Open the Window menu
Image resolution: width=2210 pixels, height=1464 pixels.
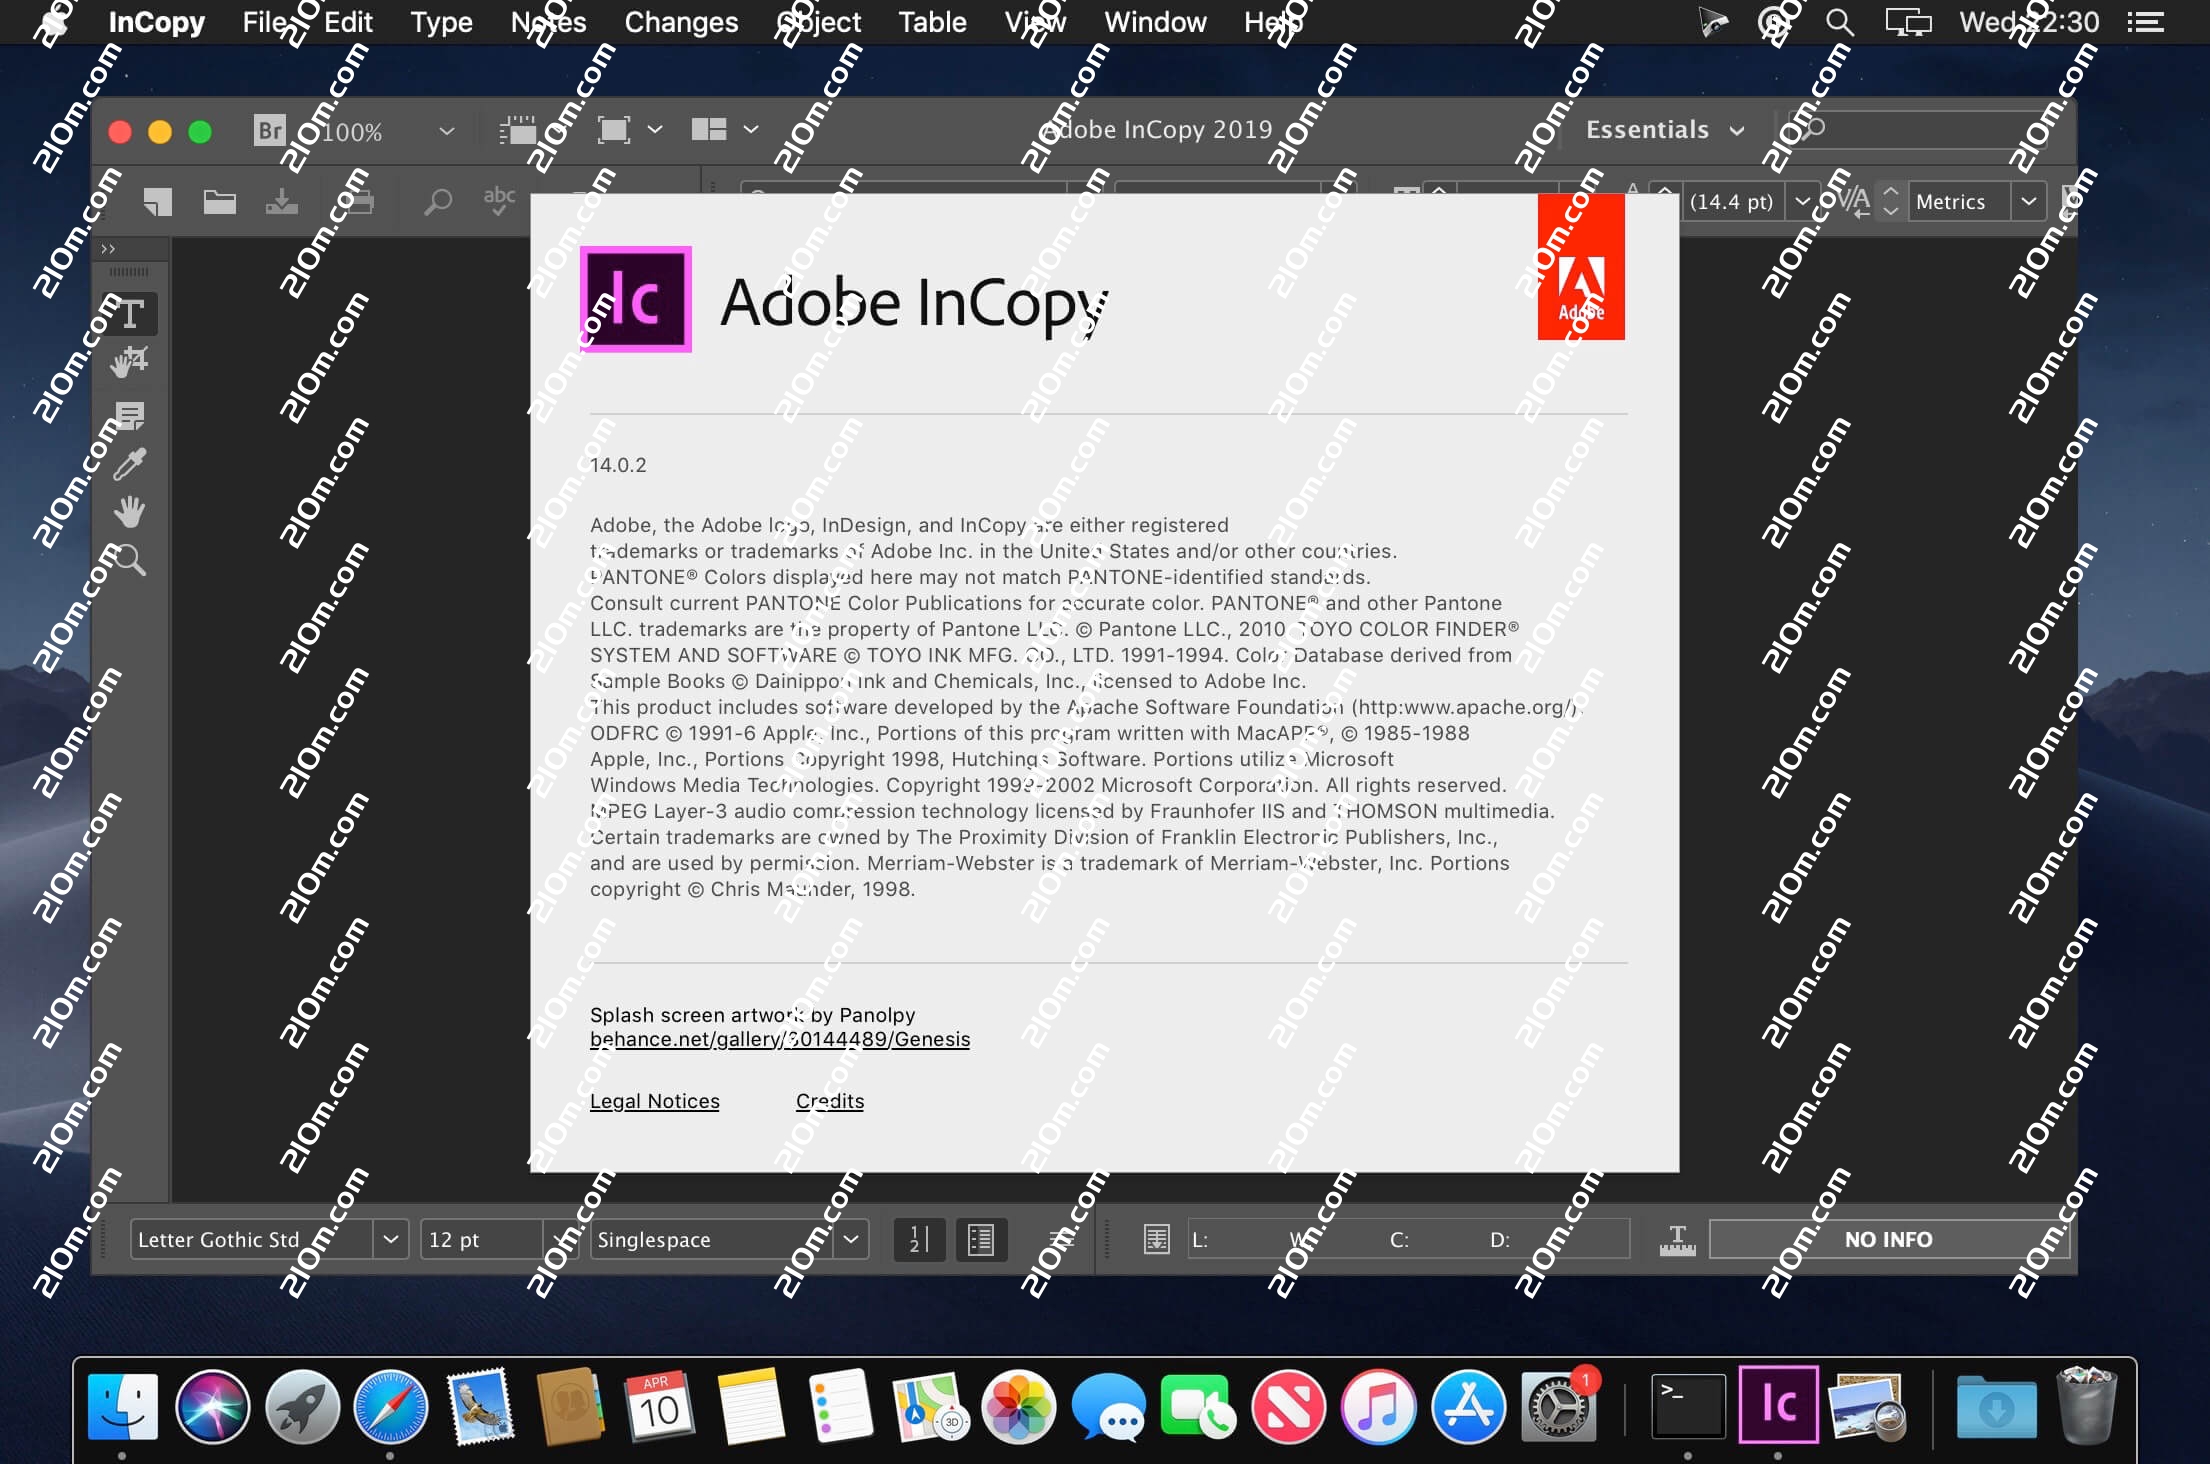[1155, 22]
